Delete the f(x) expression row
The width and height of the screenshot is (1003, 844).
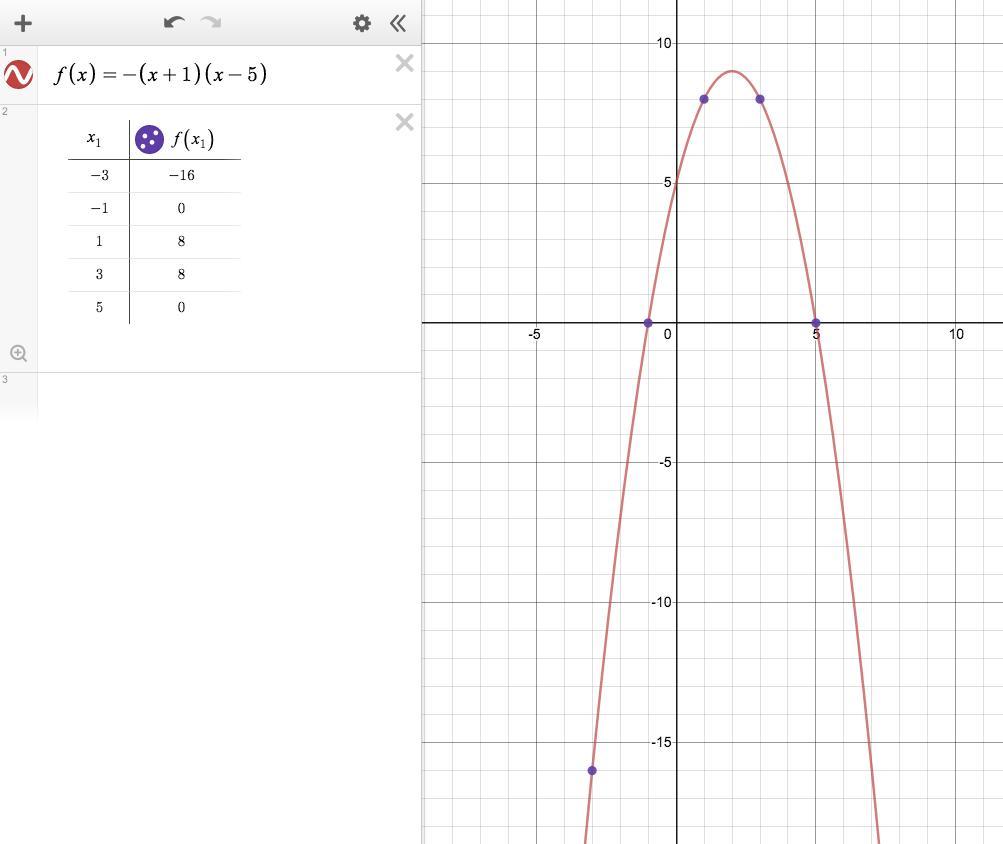tap(404, 63)
